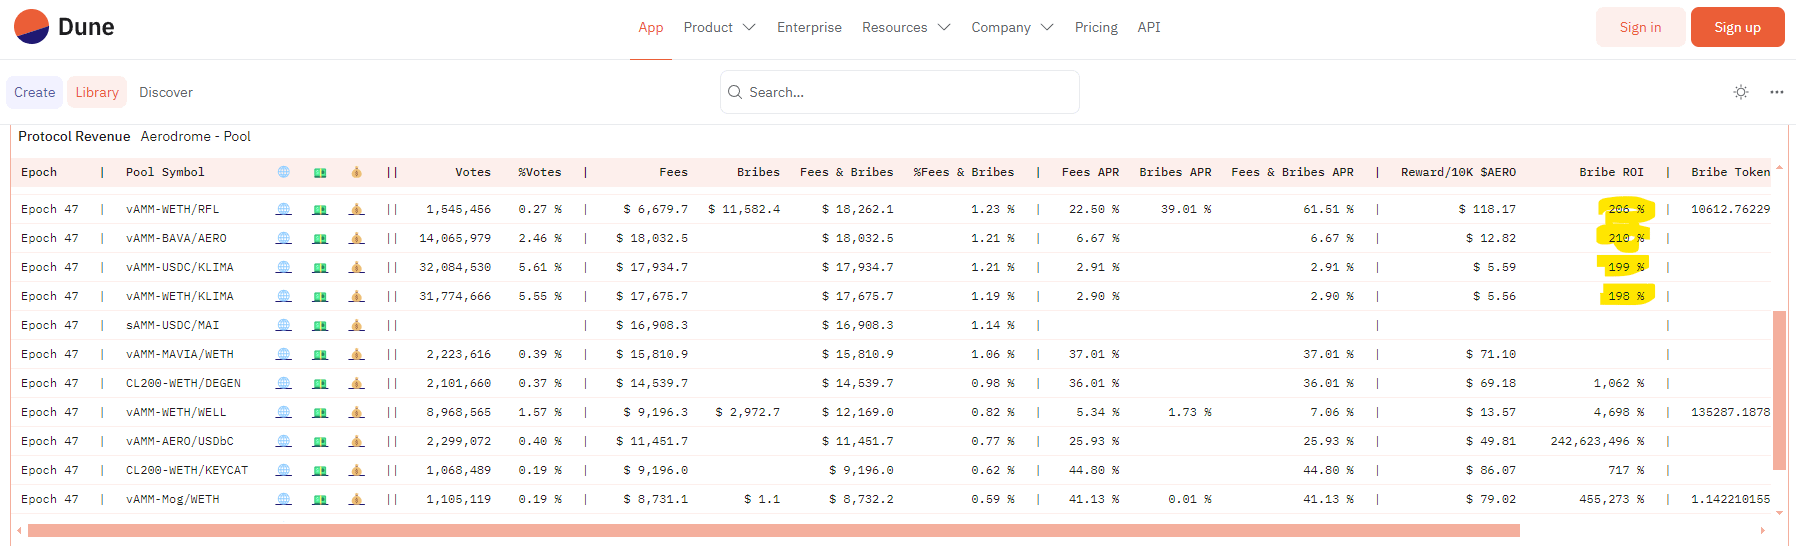Click the money bag icon column header

(x=356, y=172)
